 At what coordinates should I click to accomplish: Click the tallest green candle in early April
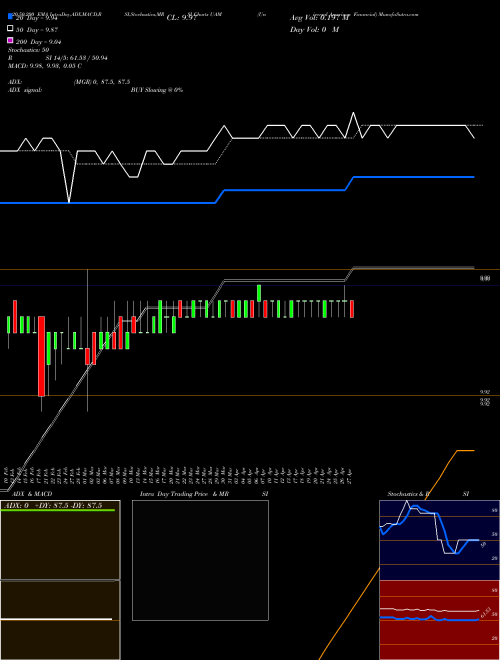tap(259, 293)
